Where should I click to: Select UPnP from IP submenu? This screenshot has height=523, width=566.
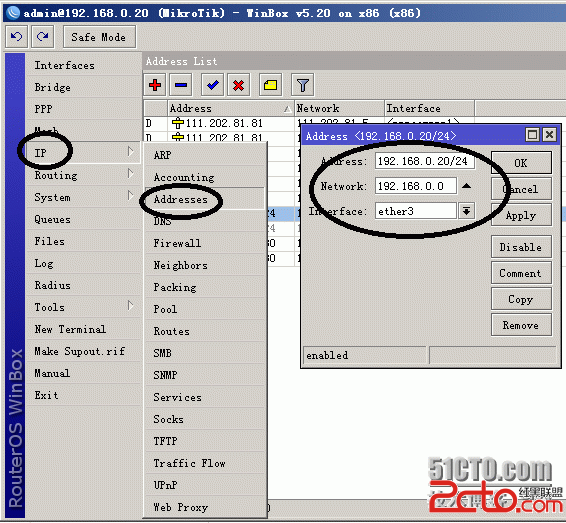point(205,485)
